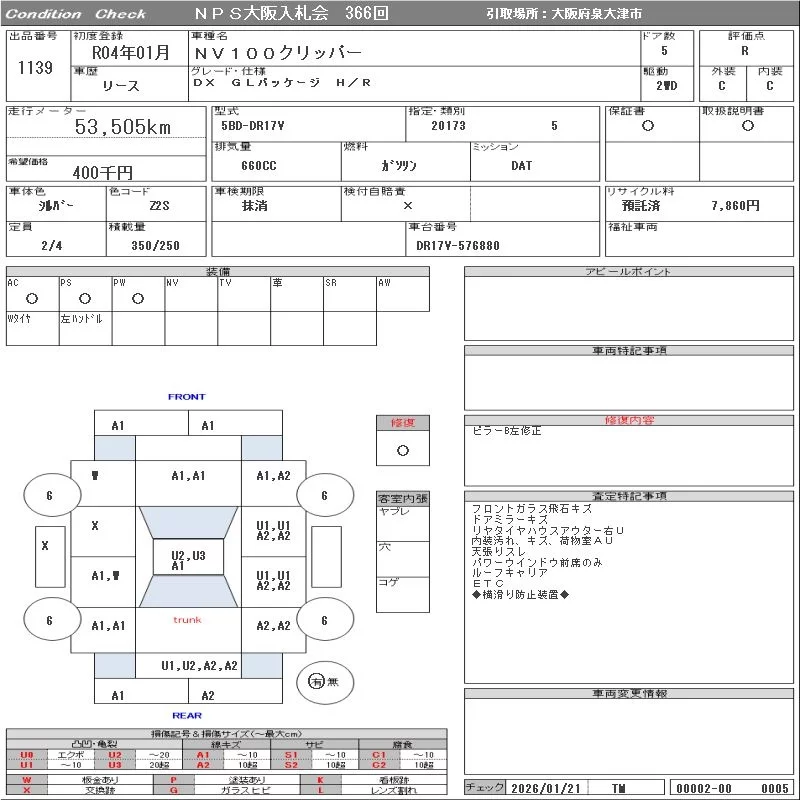Screen dimensions: 800x800
Task: Select body color value 'シルバー'
Action: 56,206
